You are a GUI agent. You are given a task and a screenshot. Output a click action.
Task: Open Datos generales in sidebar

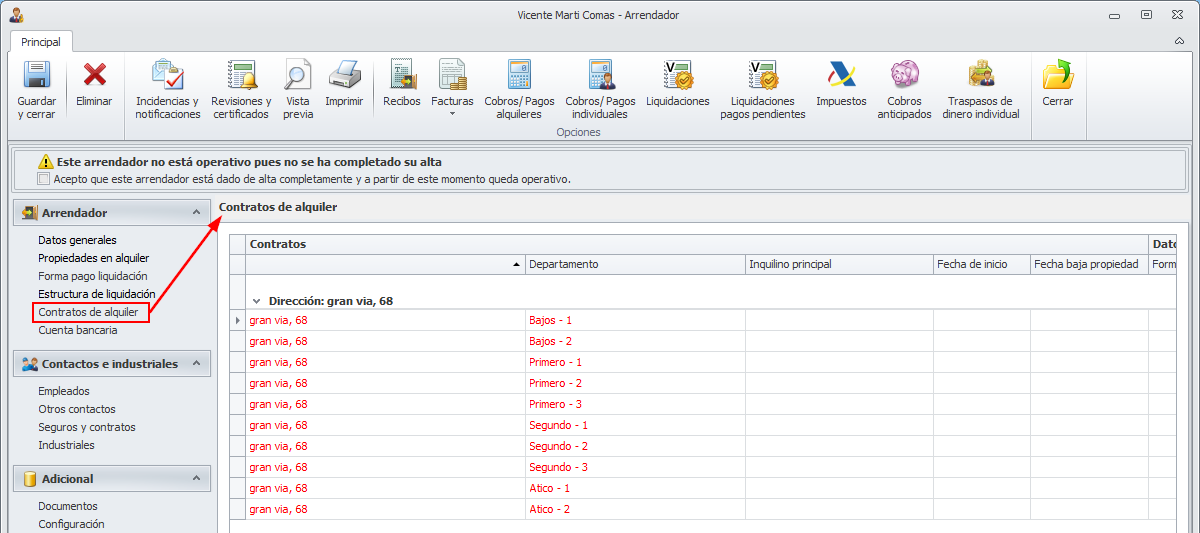coord(77,240)
